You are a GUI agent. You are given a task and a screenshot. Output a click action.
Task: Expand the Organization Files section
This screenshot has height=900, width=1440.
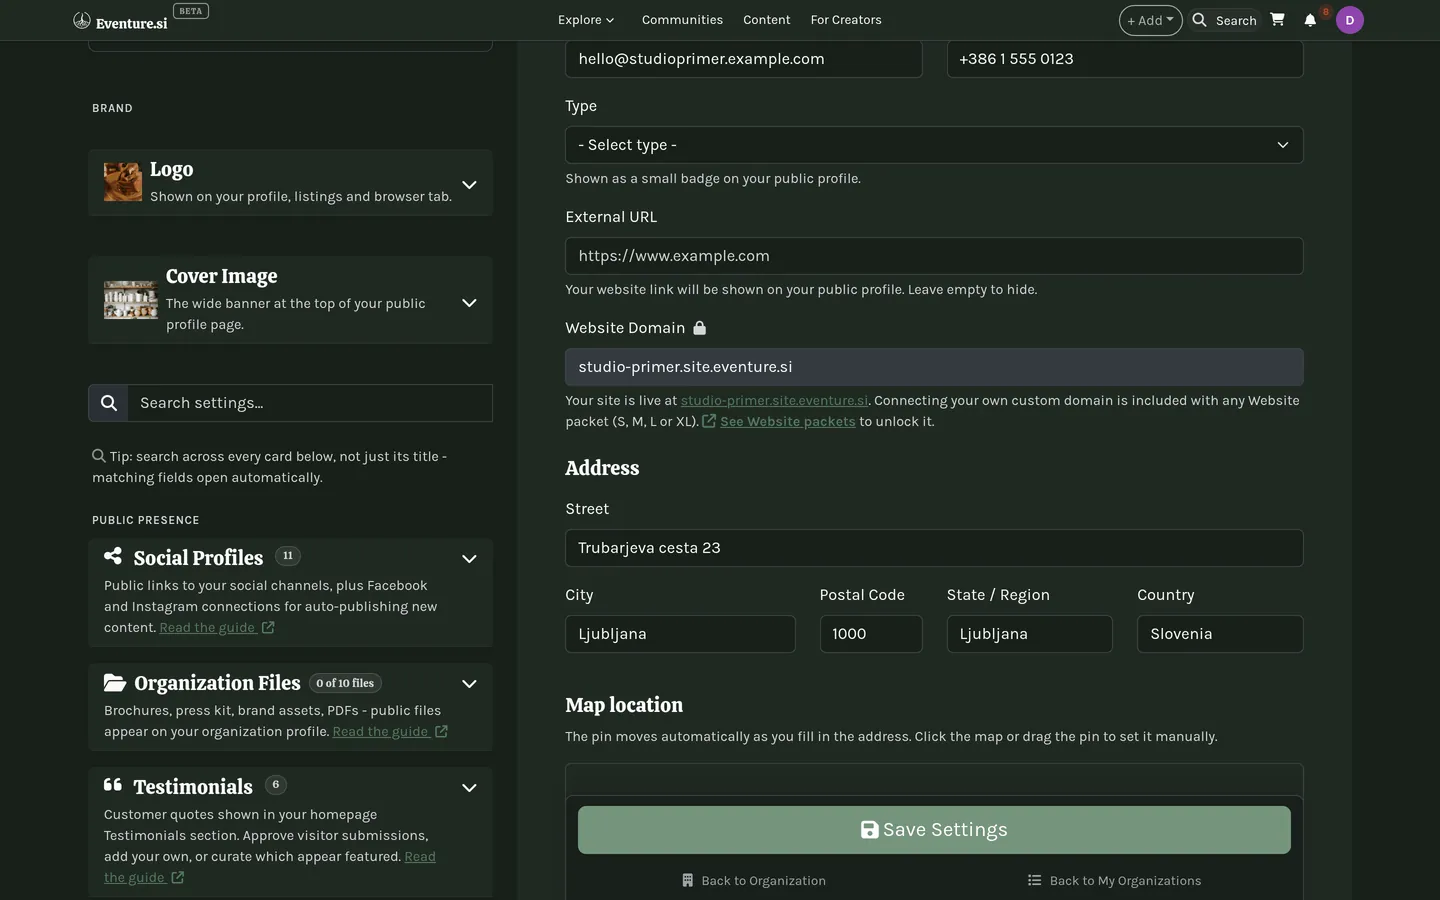click(x=469, y=683)
